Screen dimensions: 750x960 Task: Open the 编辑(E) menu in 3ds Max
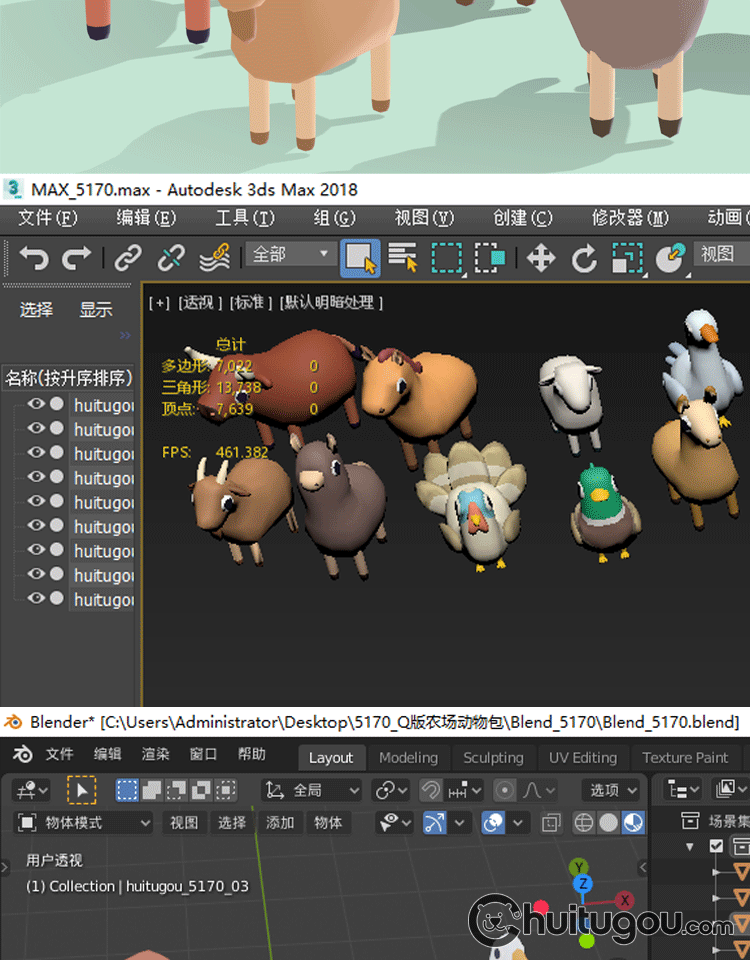(x=146, y=218)
